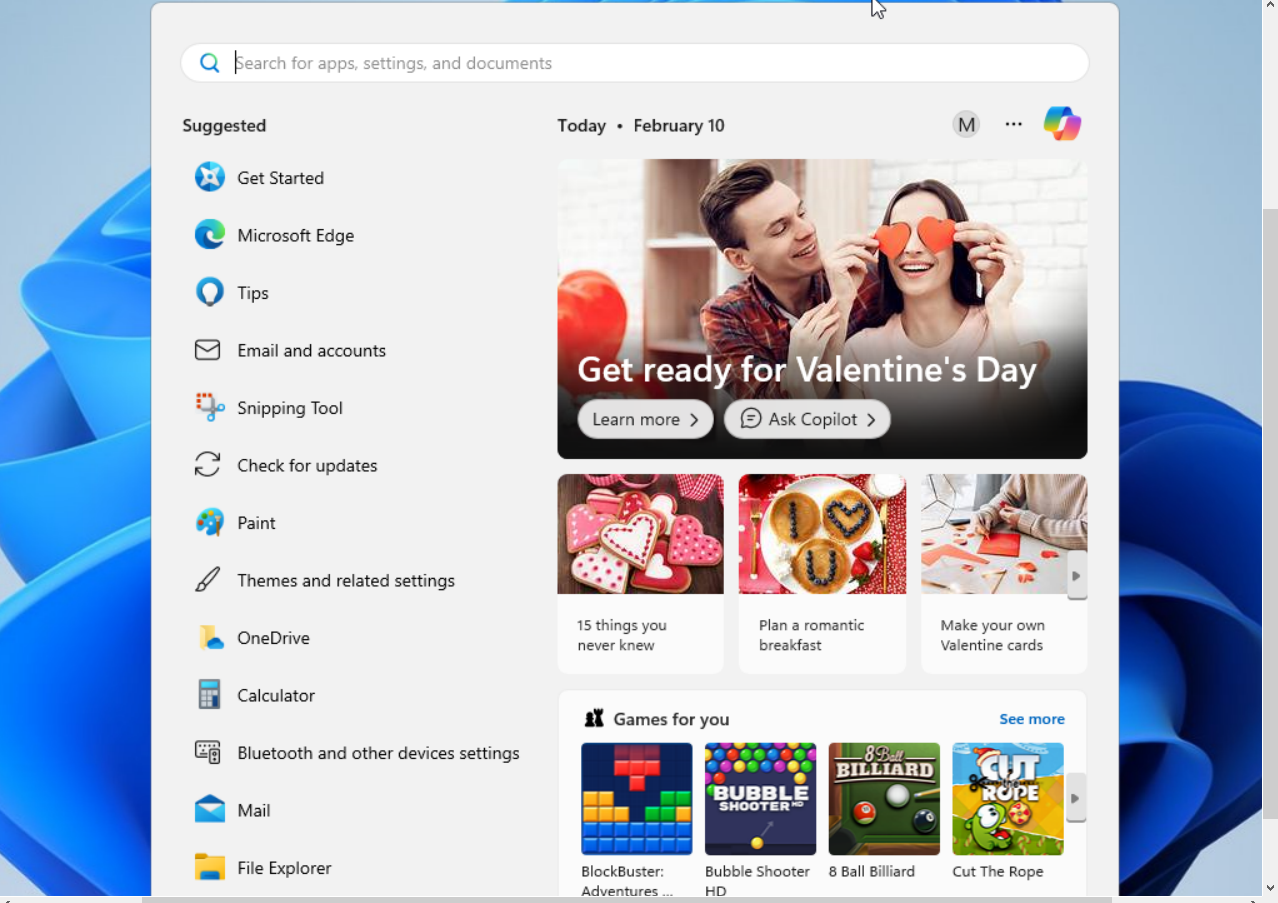The image size is (1278, 903).
Task: Click the Suggested heading
Action: click(224, 125)
